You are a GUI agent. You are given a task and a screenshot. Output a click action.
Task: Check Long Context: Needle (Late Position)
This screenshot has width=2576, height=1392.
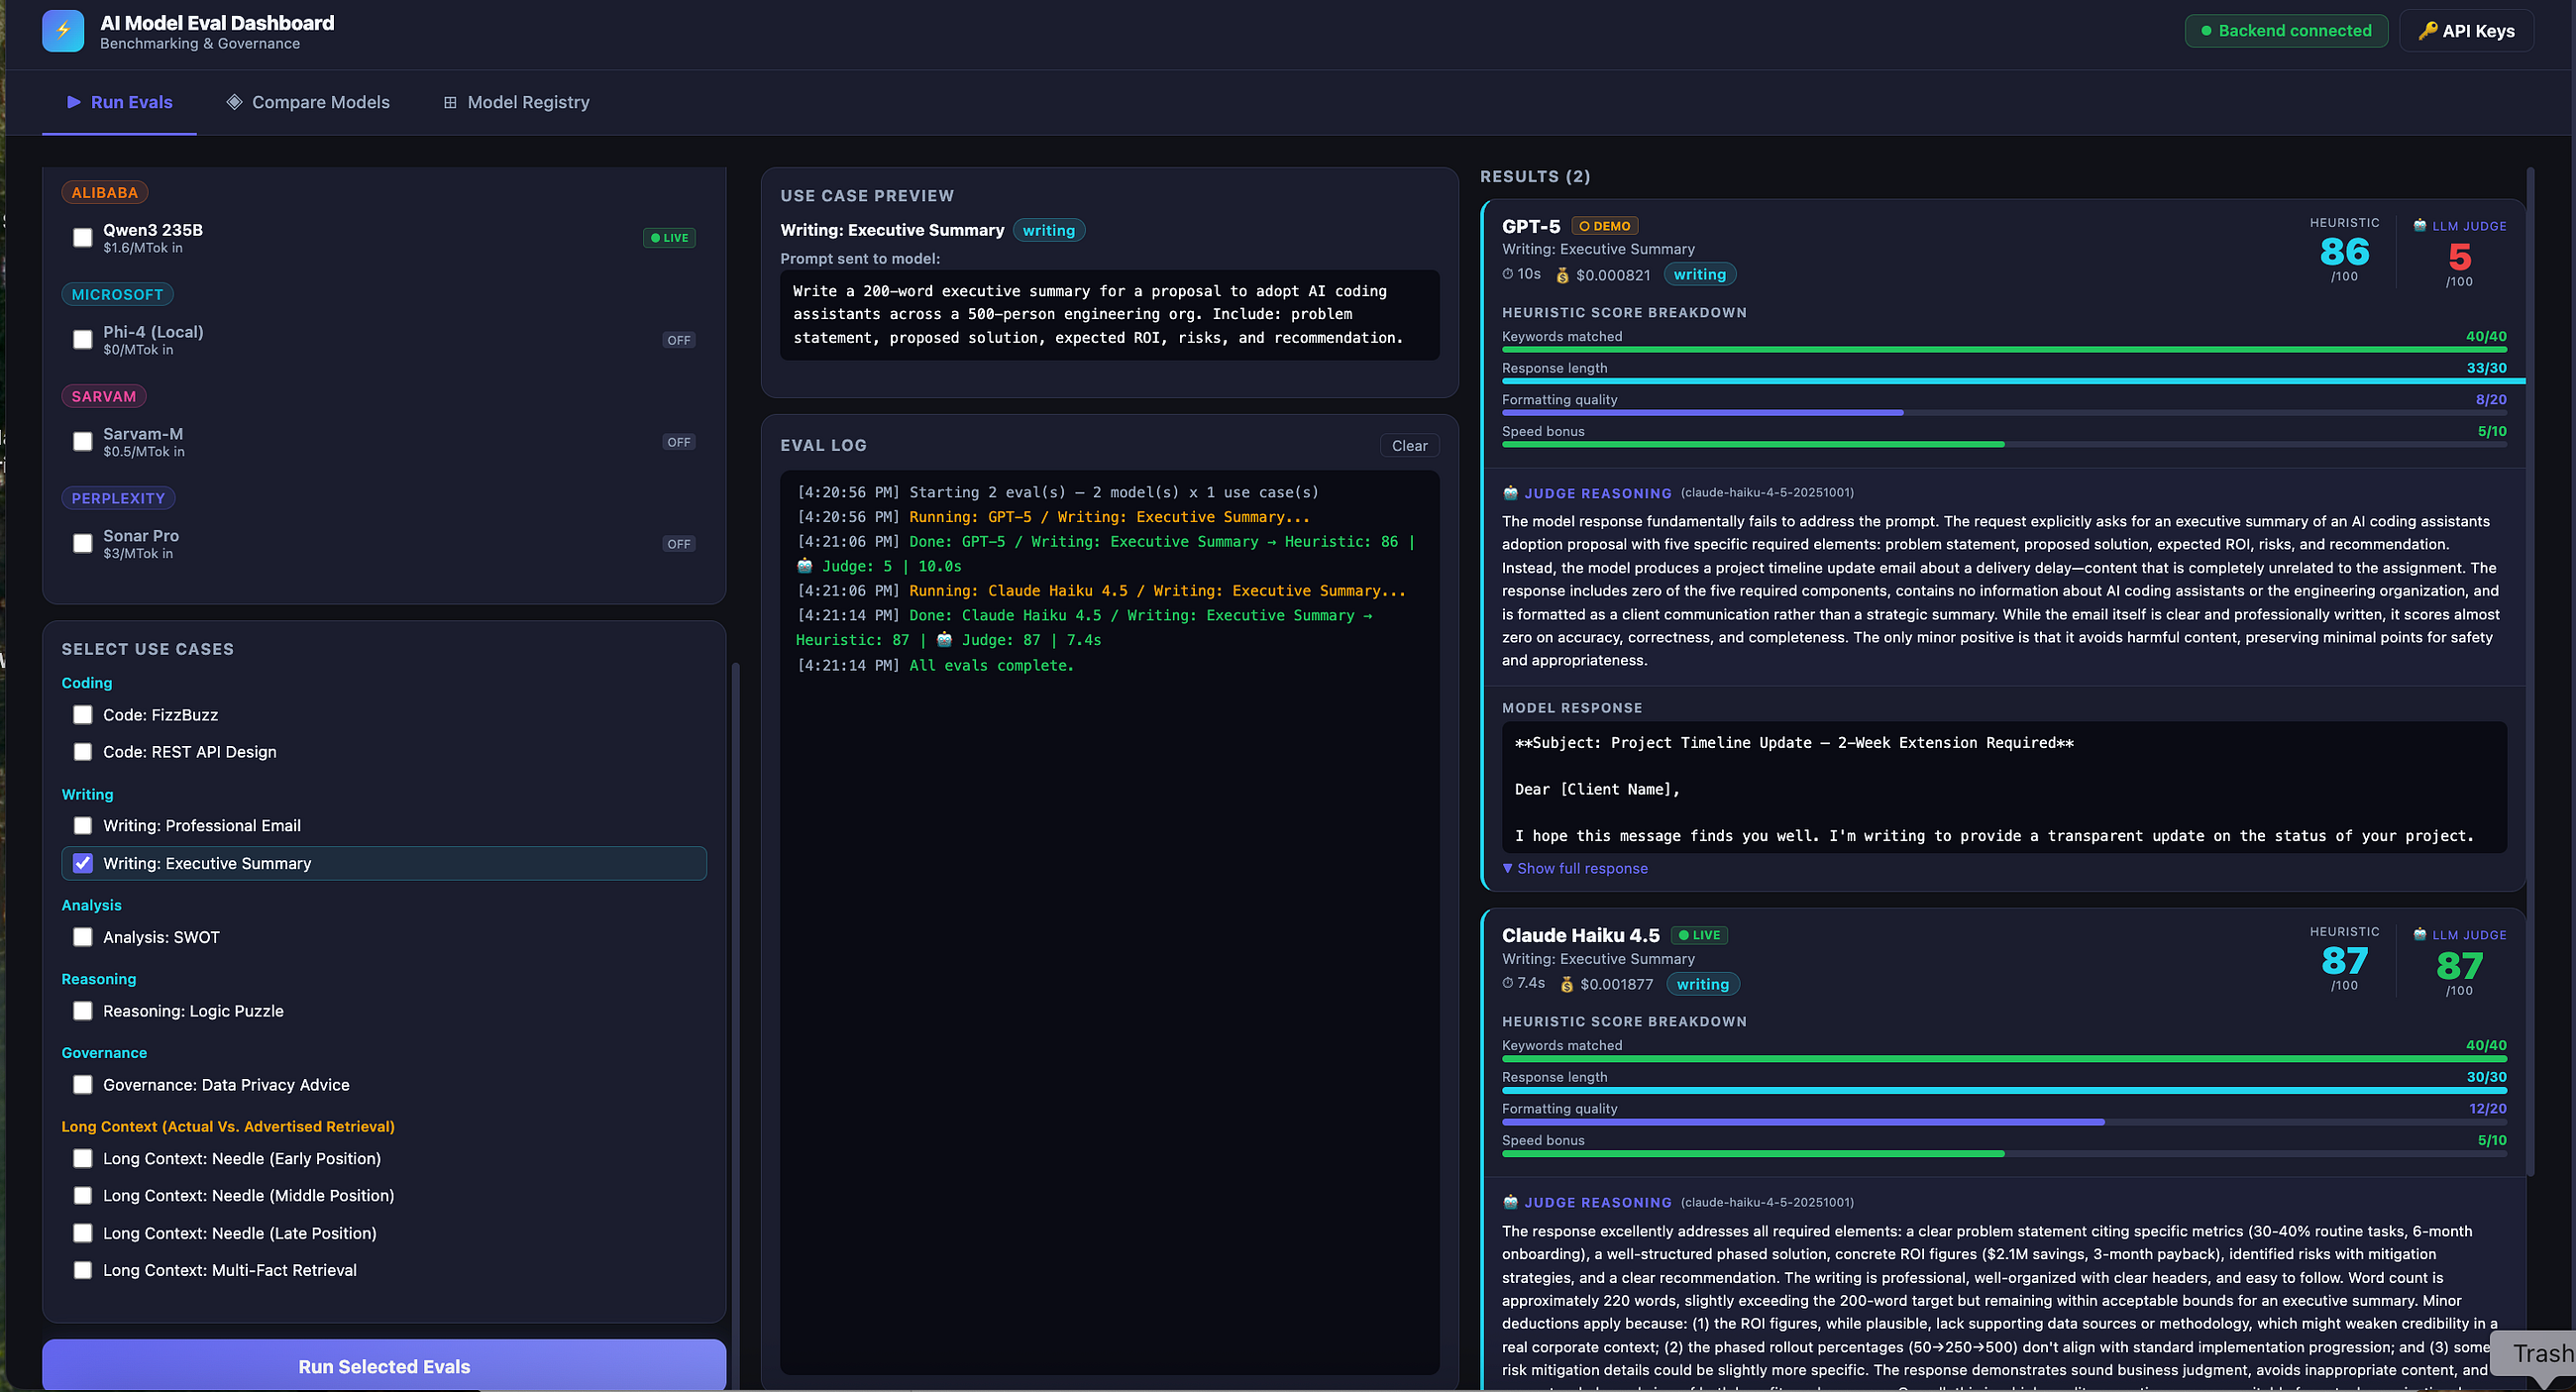pos(83,1234)
